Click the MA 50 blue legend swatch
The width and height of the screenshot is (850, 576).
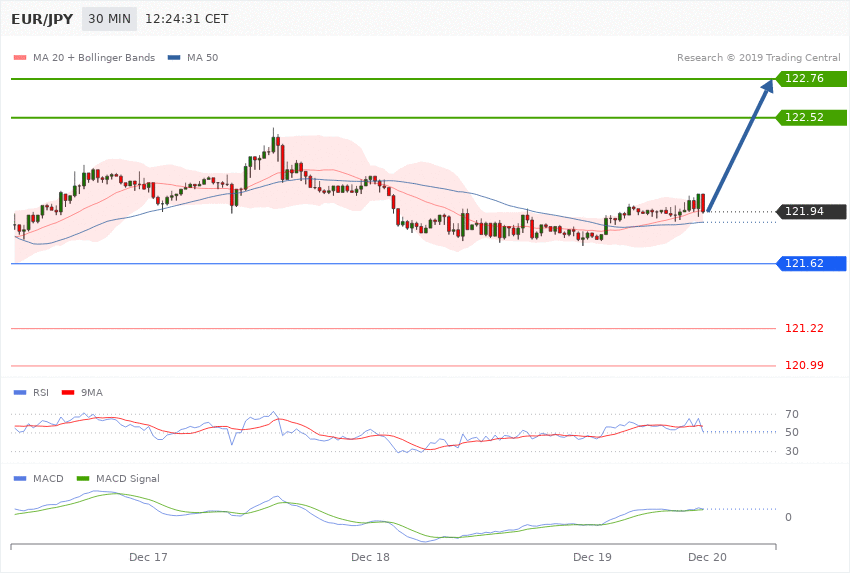click(174, 57)
